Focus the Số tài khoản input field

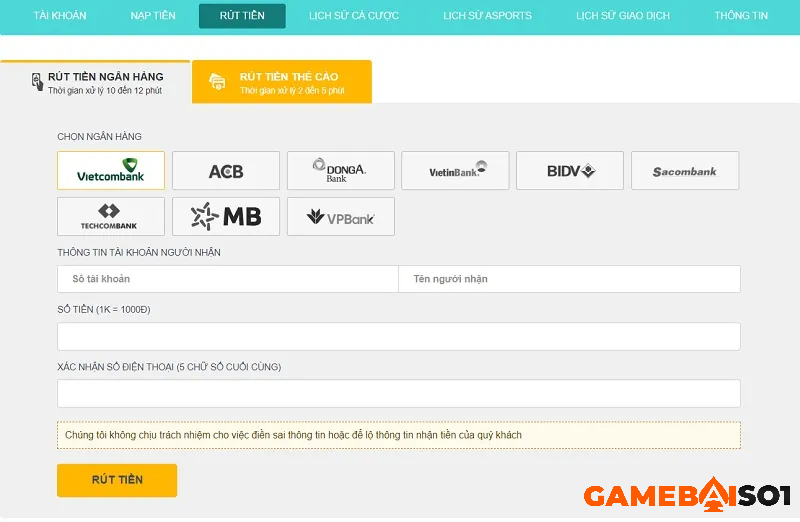228,279
